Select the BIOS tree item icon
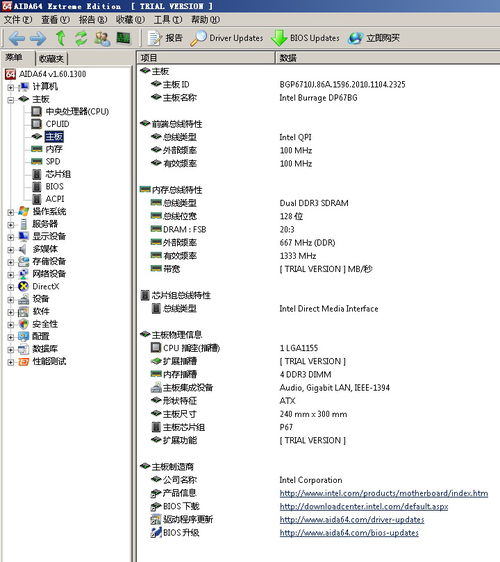 click(x=37, y=187)
